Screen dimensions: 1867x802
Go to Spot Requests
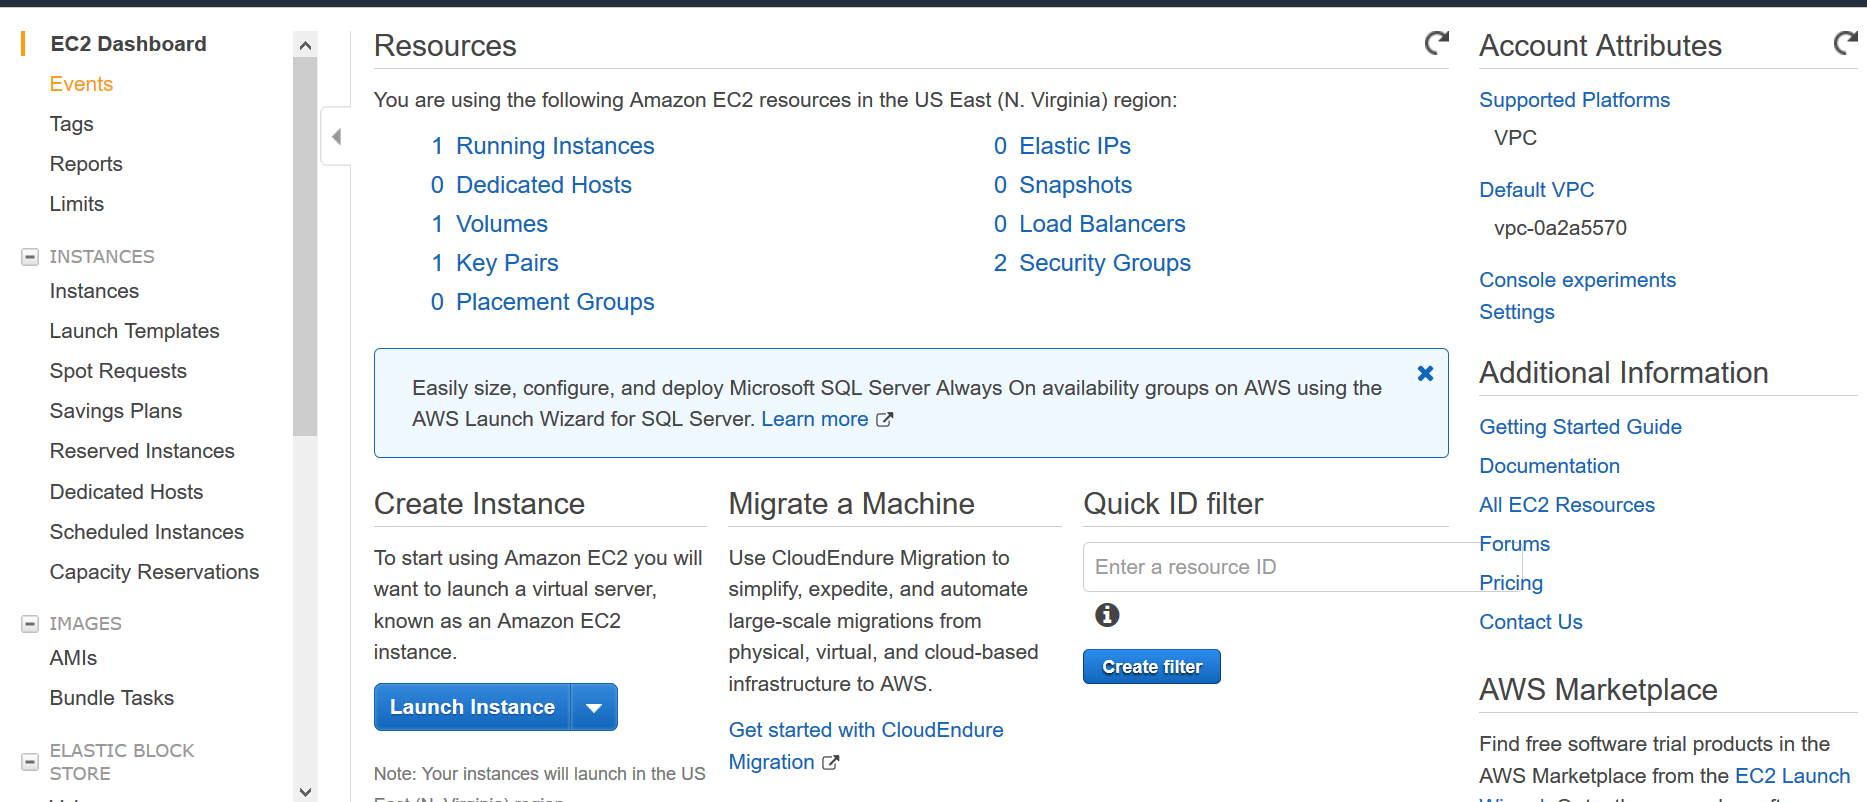pyautogui.click(x=118, y=371)
